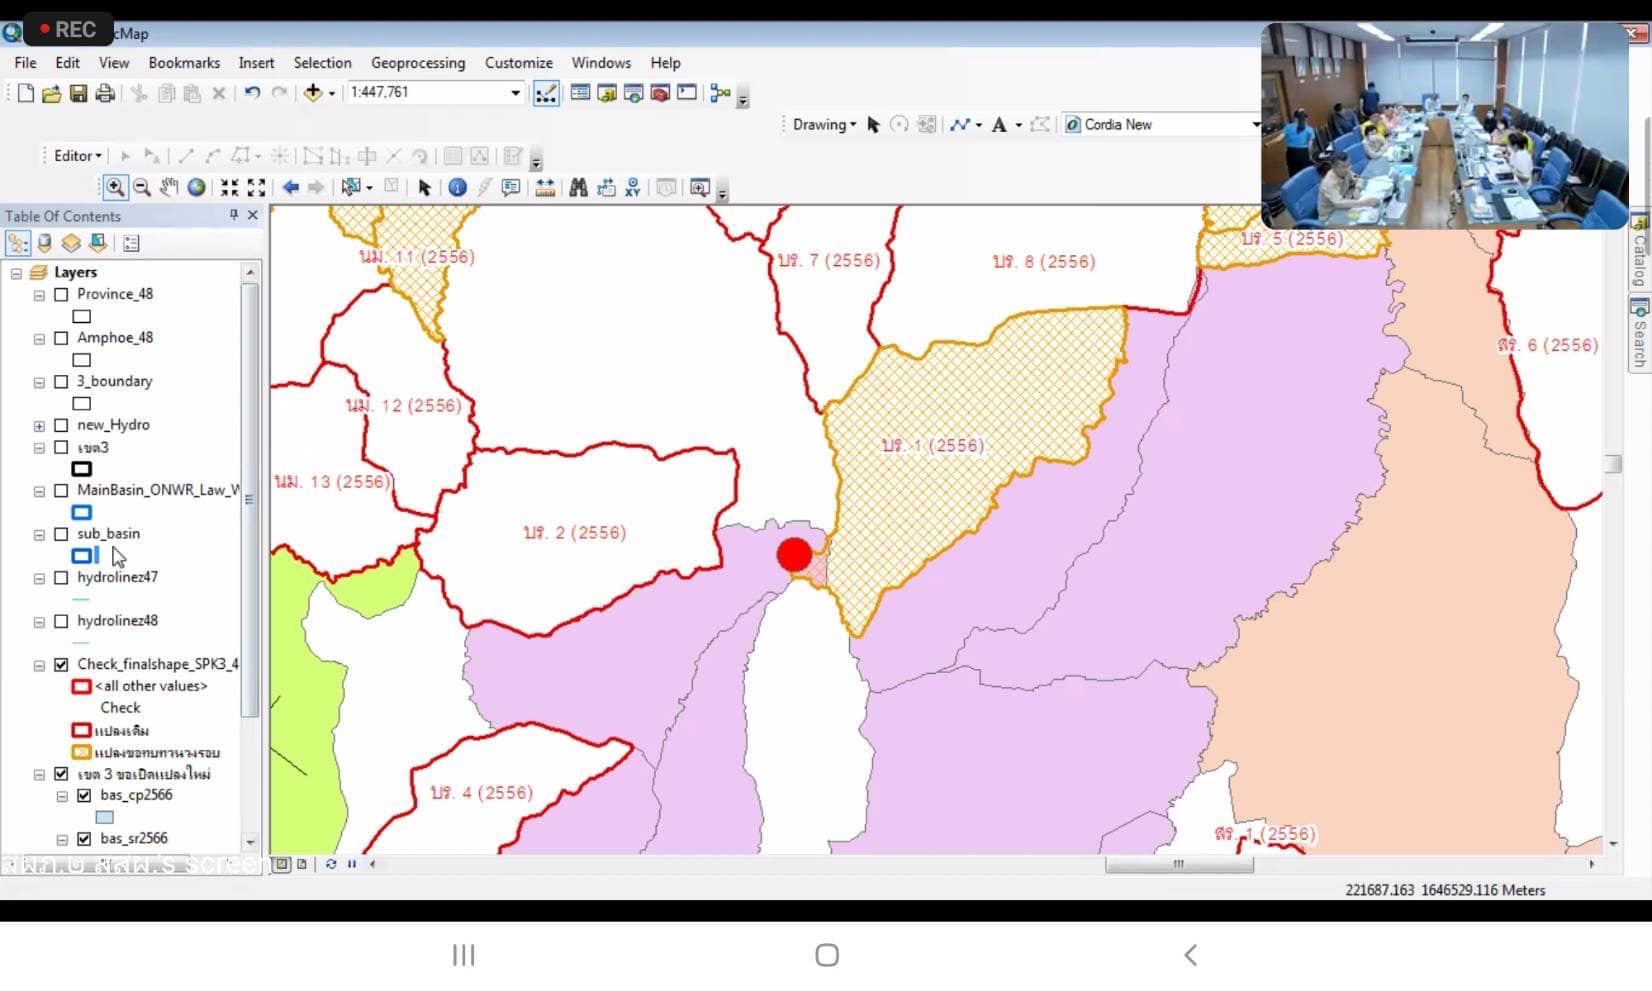
Task: Open the Geoprocessing menu
Action: 417,62
